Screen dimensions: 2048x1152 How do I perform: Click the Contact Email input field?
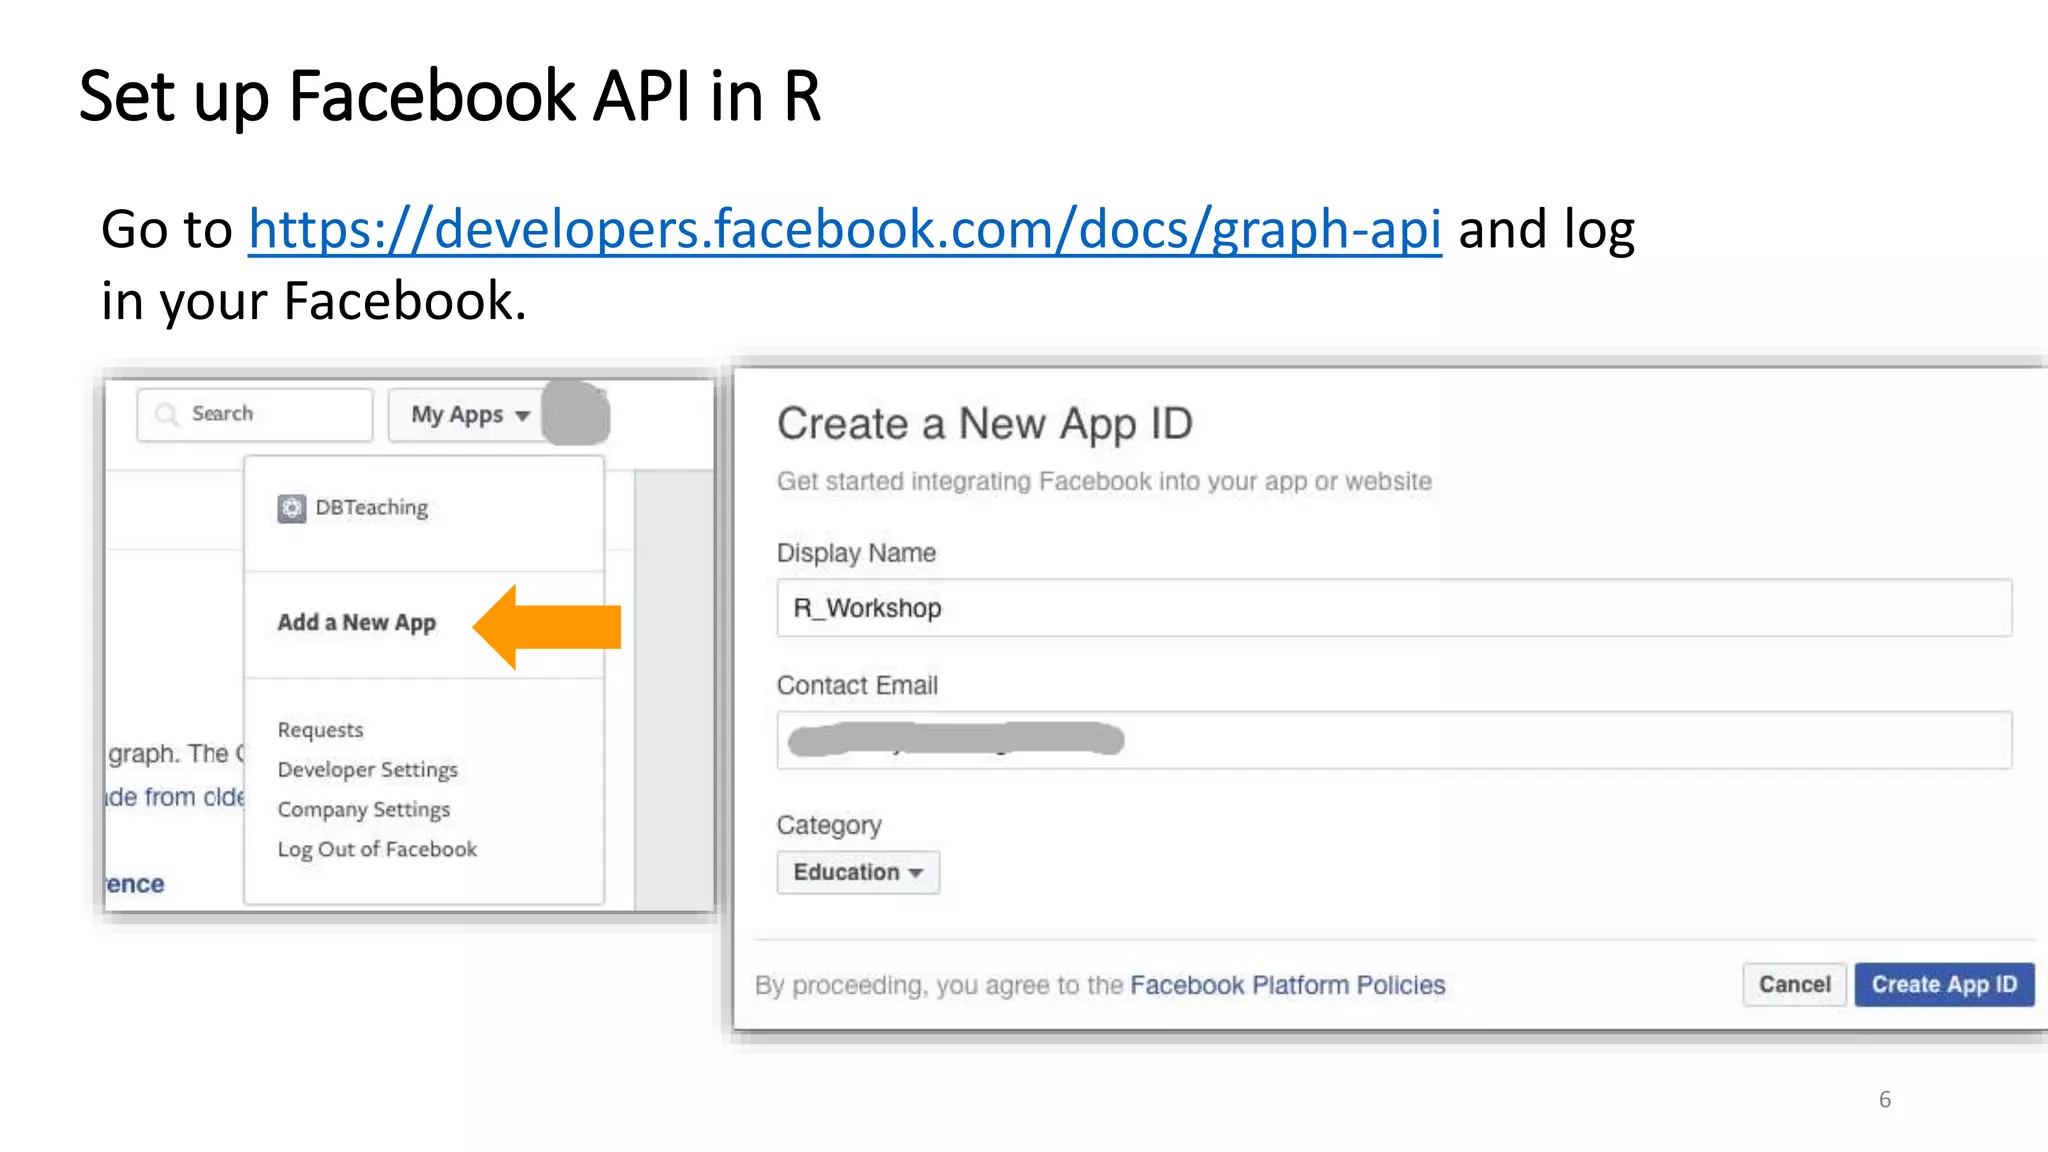[1394, 740]
